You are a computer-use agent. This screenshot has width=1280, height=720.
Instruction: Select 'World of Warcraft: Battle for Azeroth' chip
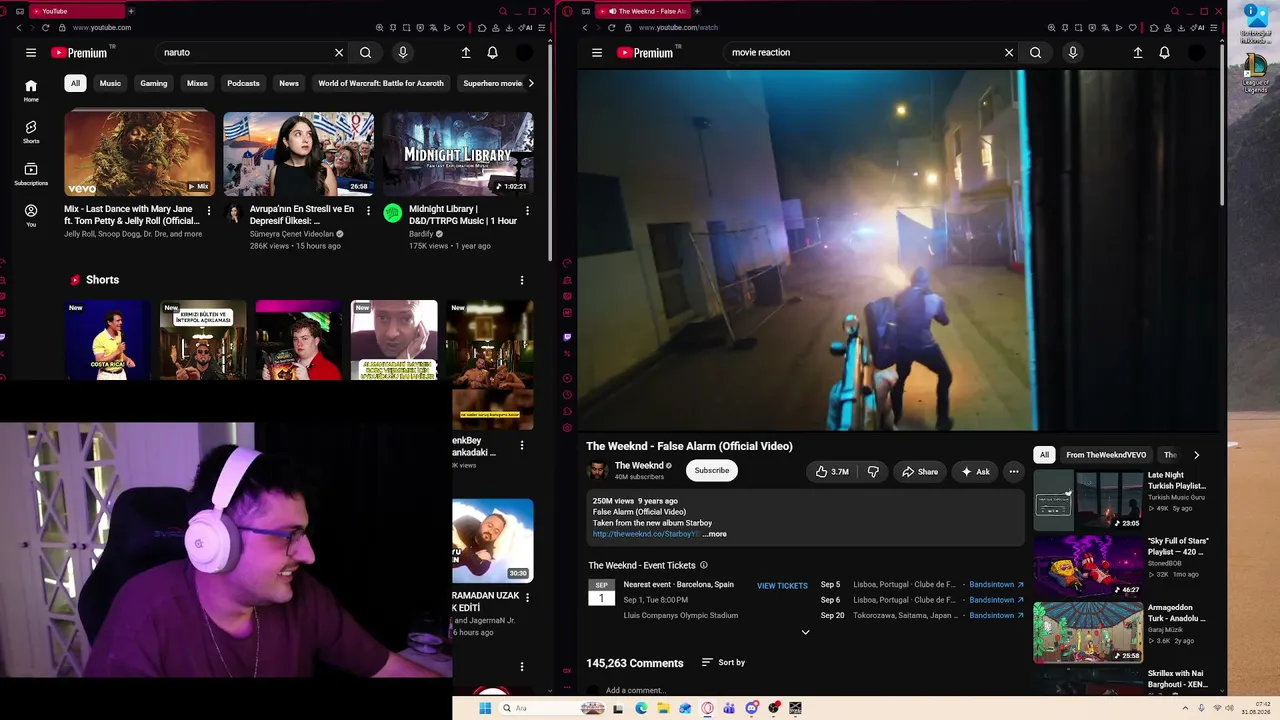point(381,83)
